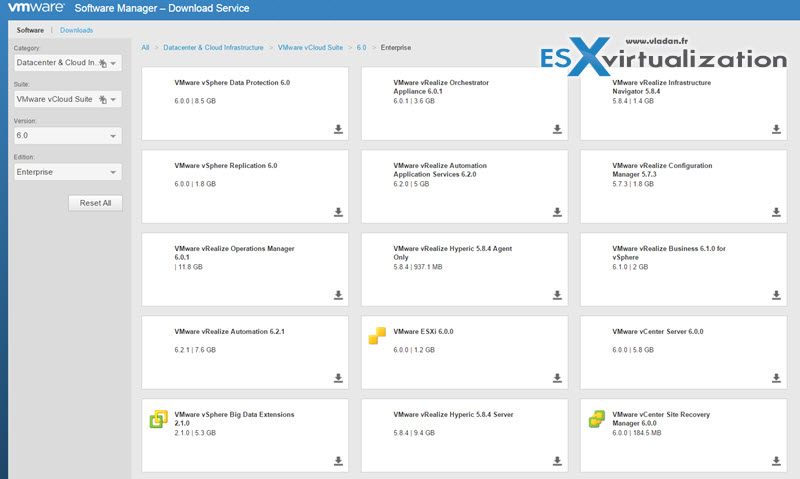Open the Edition dropdown
This screenshot has width=800, height=479.
tap(67, 172)
